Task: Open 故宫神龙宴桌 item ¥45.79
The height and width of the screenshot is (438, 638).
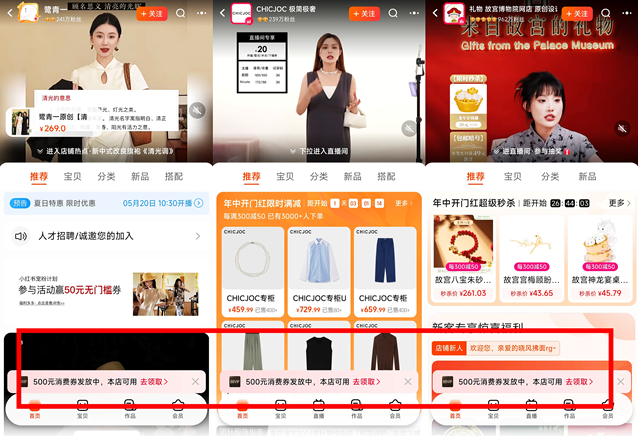Action: (x=600, y=258)
